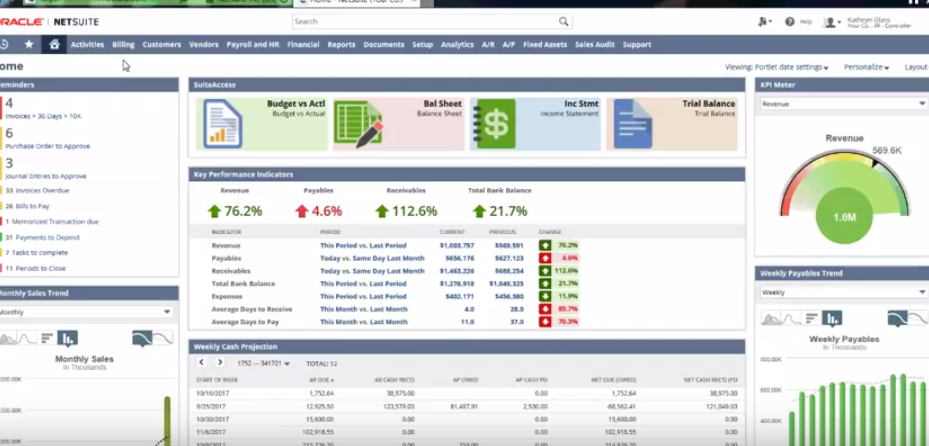Click the green arrow beside 112.6% Receivables
The image size is (929, 446).
pos(382,211)
